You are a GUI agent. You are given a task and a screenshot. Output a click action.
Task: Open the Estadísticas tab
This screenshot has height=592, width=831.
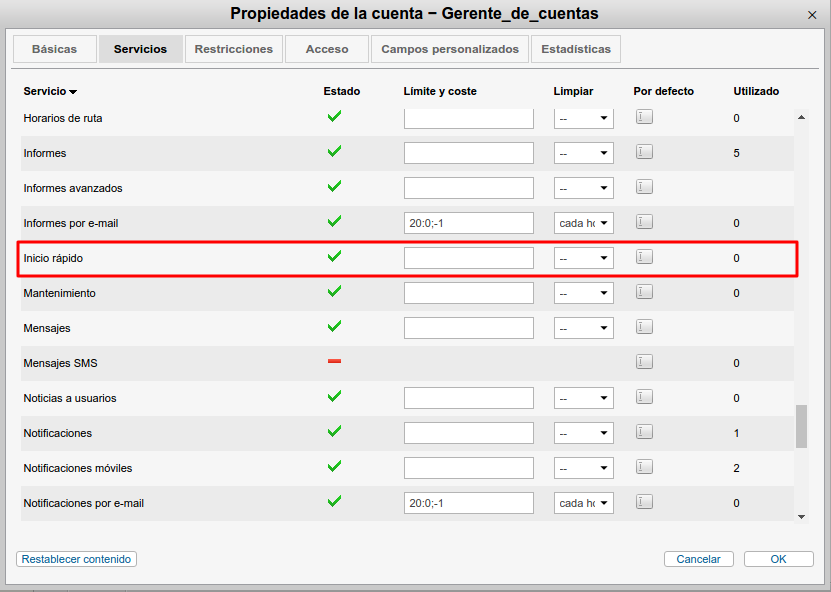(575, 48)
